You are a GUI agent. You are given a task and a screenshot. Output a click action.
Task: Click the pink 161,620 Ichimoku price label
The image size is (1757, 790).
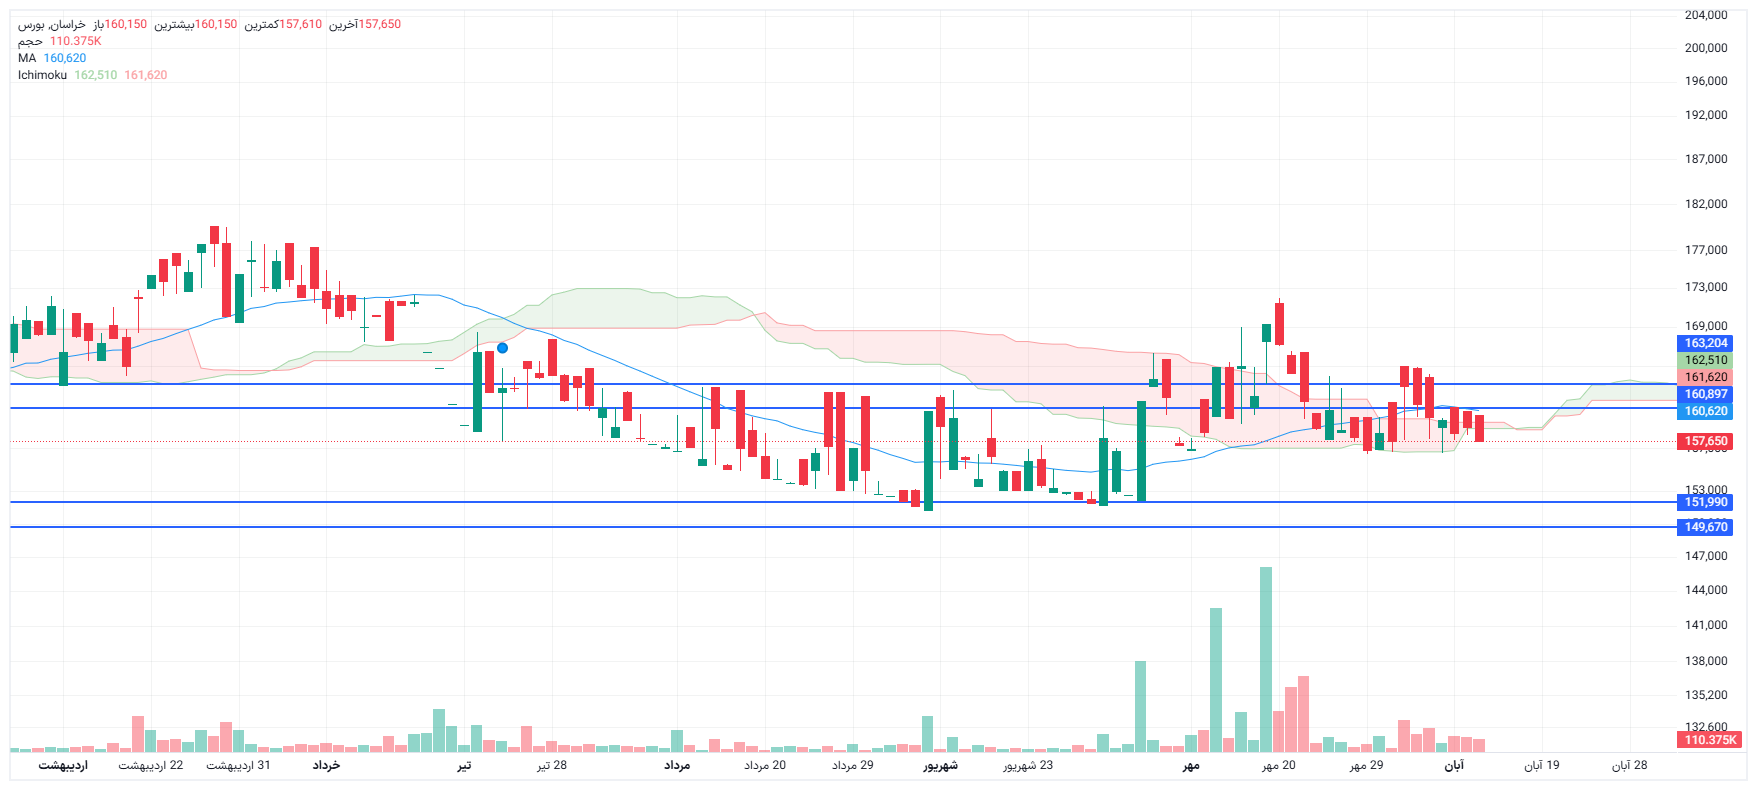pos(1706,377)
